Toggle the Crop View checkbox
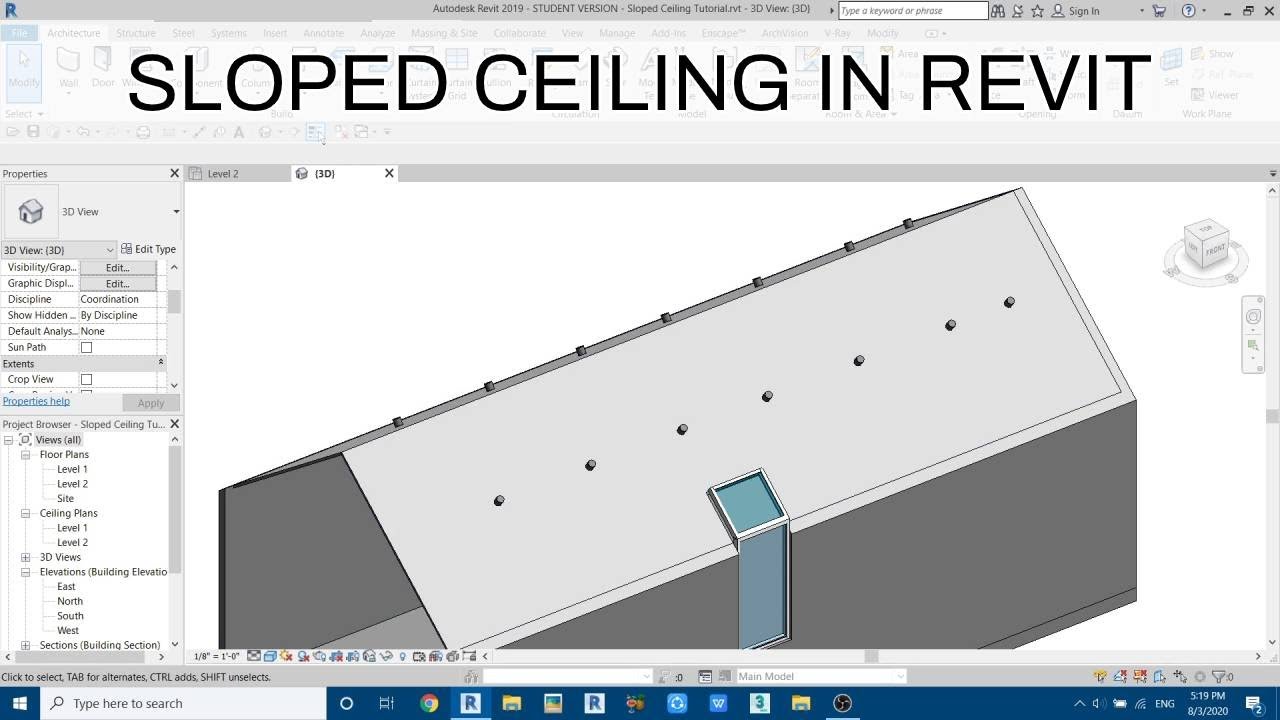The width and height of the screenshot is (1280, 720). click(86, 379)
